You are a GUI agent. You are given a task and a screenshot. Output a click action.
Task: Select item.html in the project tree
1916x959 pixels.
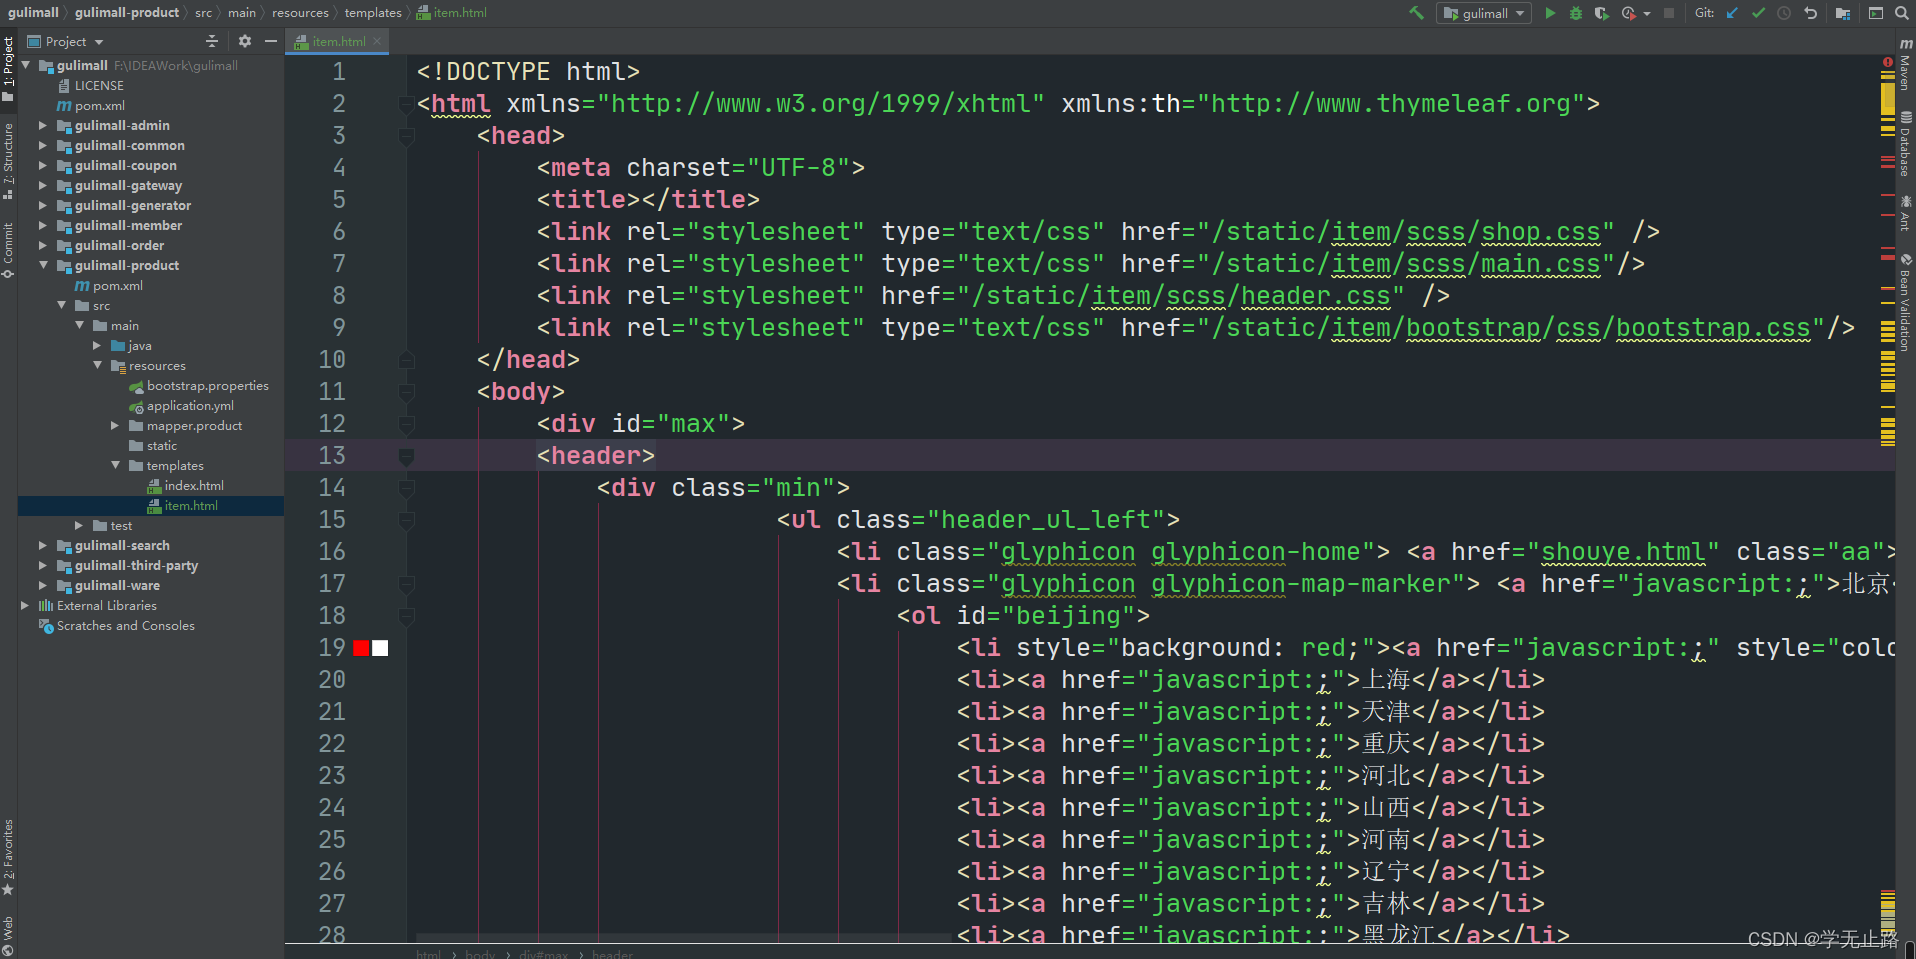191,506
